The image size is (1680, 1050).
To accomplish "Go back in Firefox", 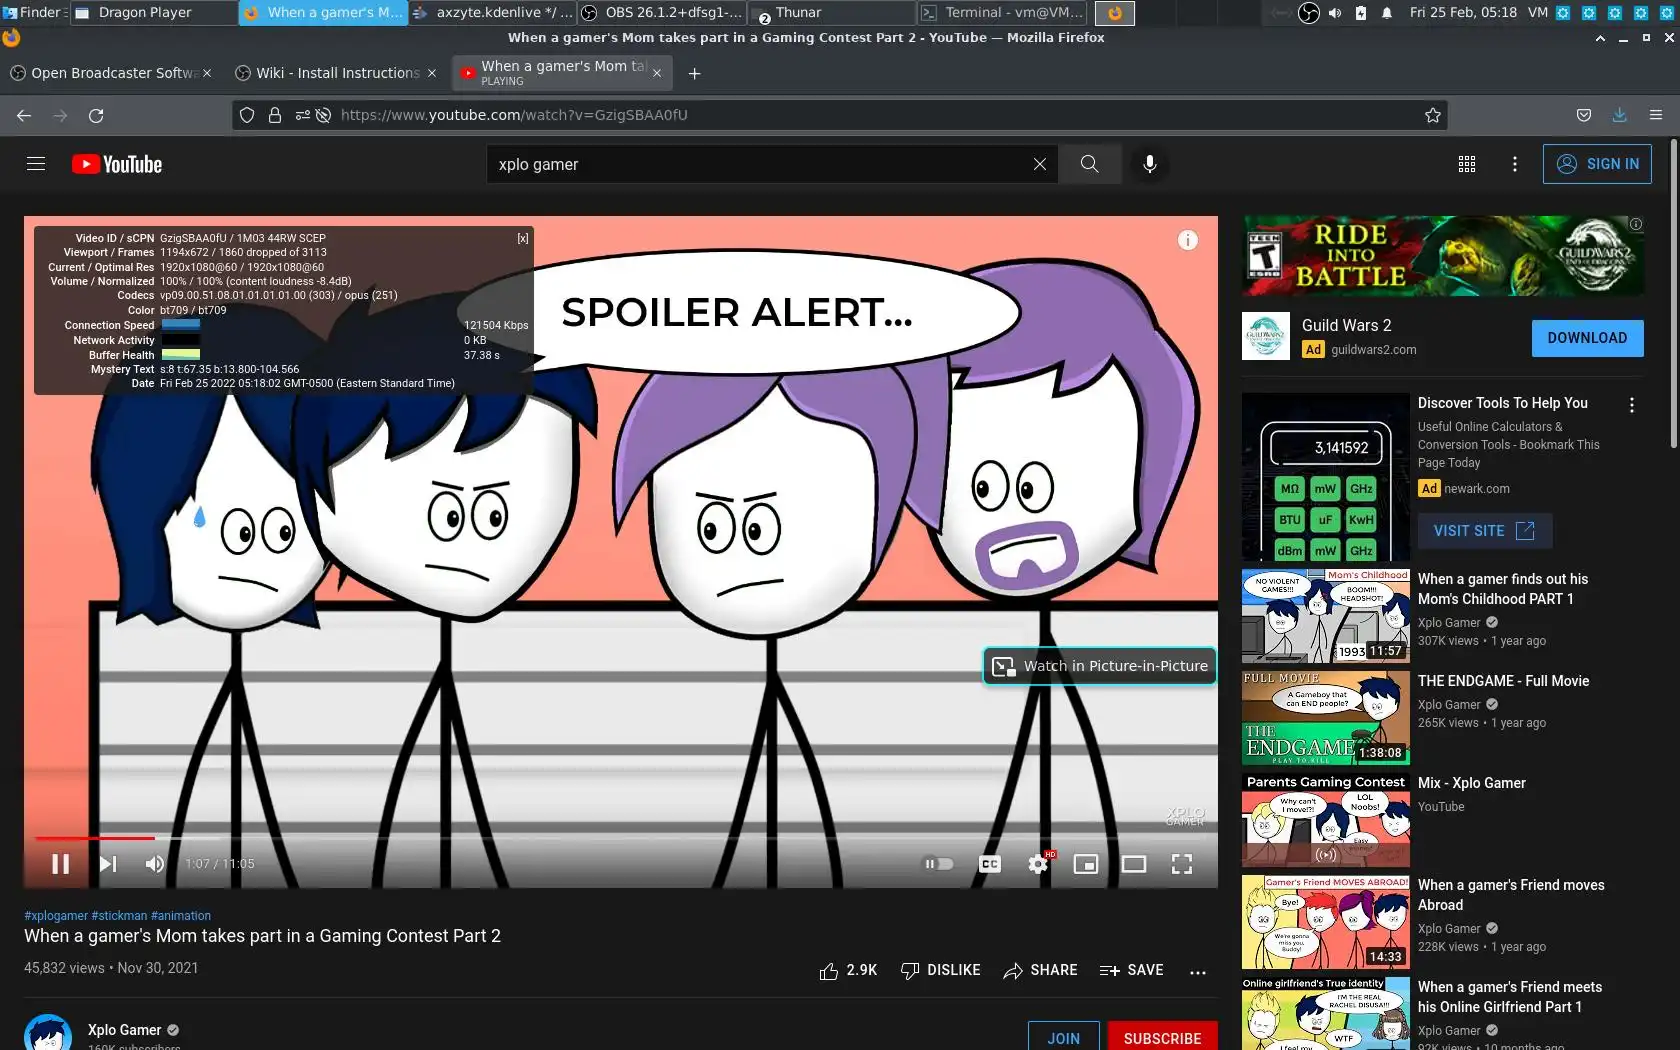I will (24, 115).
